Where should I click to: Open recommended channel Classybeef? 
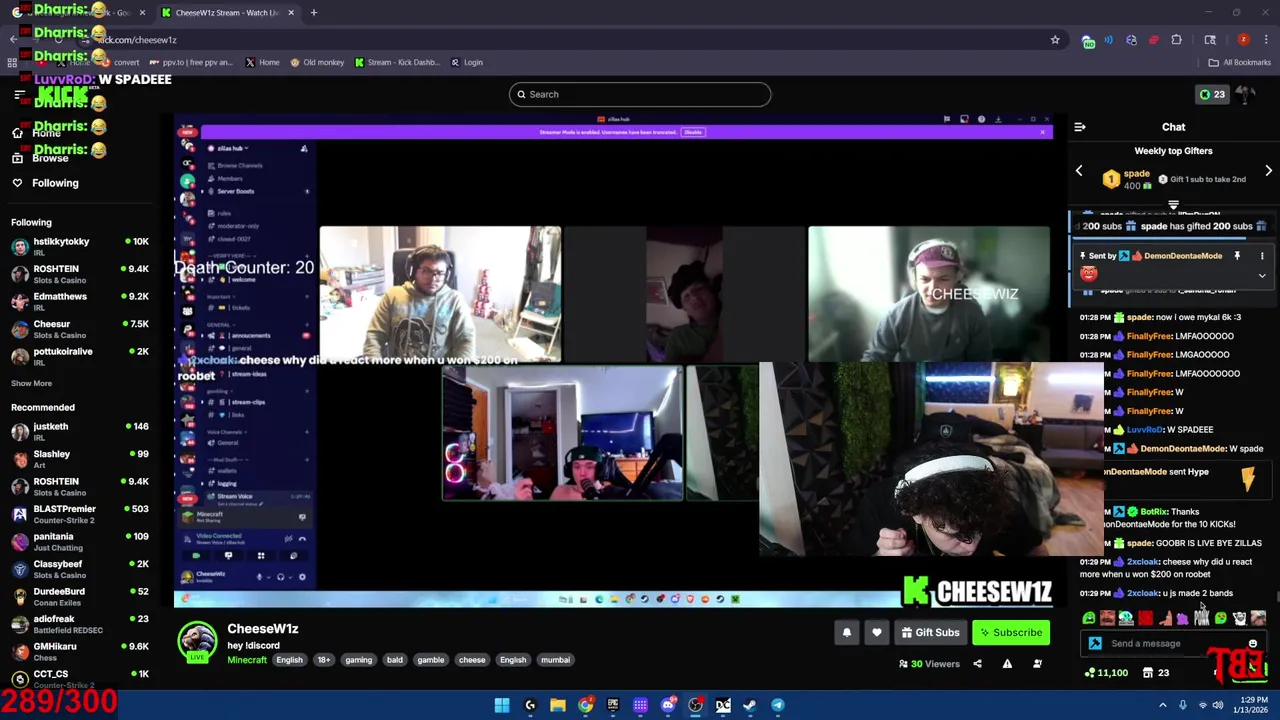coord(80,569)
